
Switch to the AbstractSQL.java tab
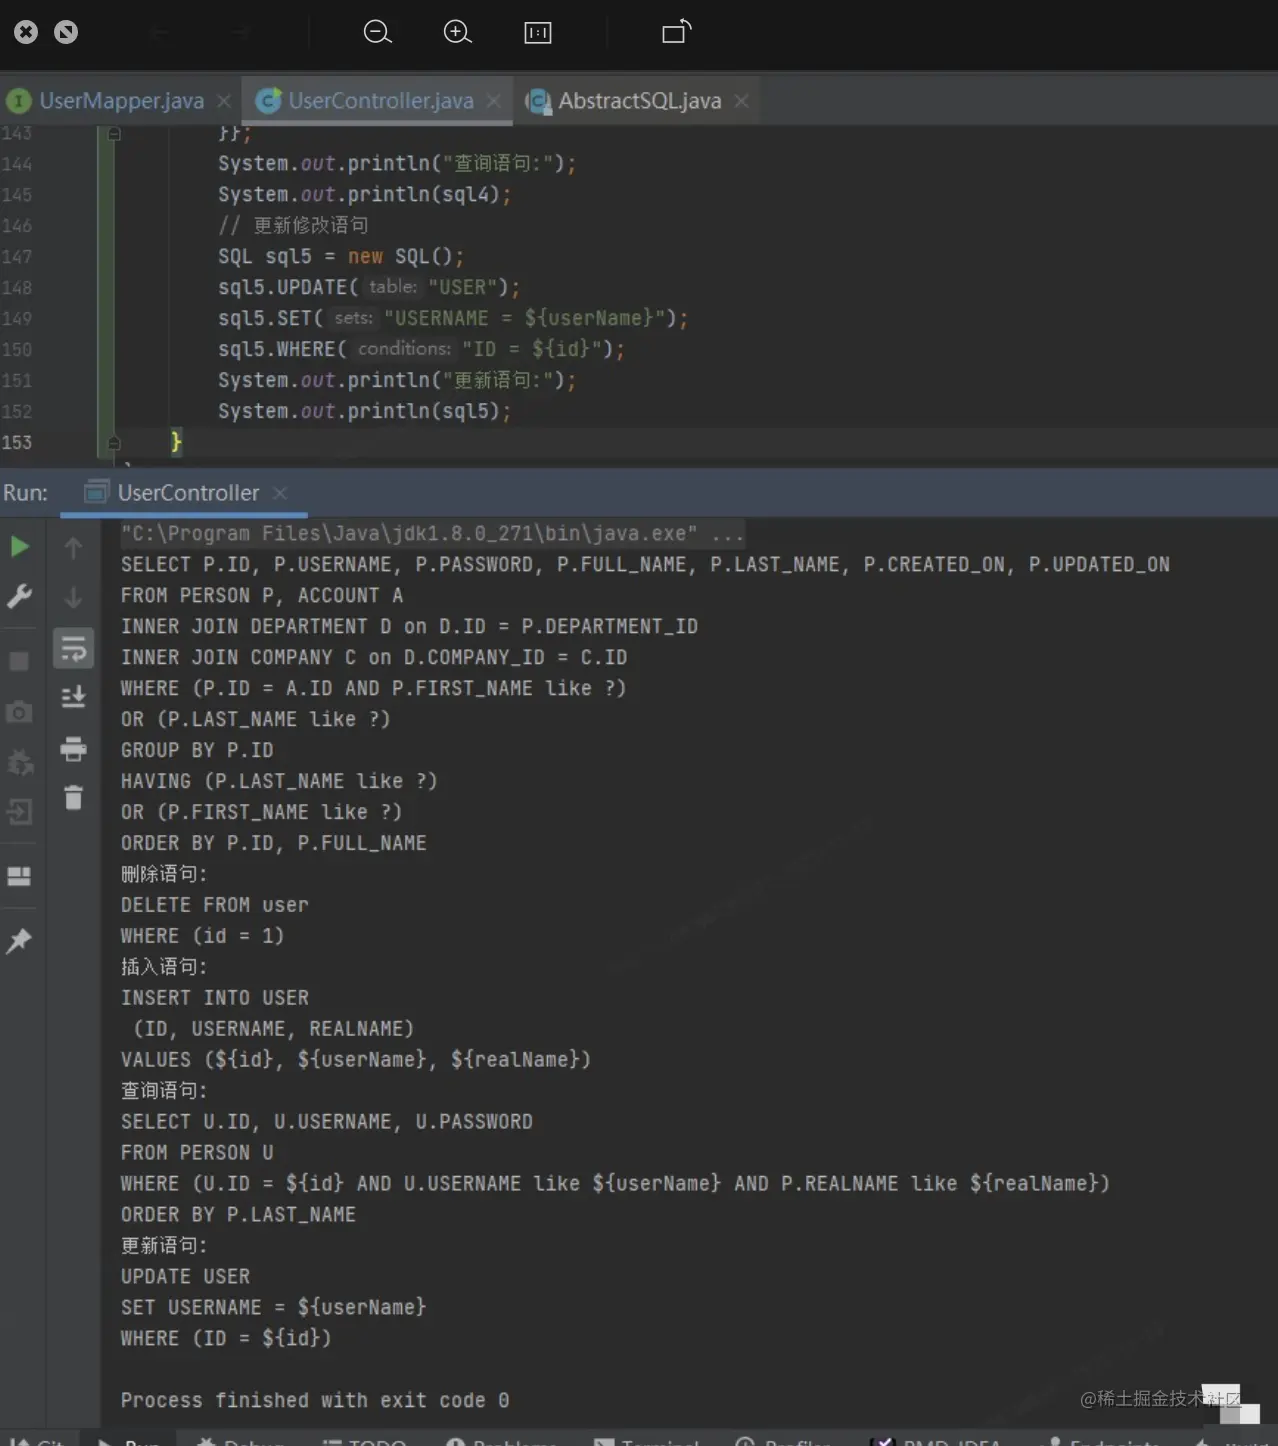pos(640,101)
